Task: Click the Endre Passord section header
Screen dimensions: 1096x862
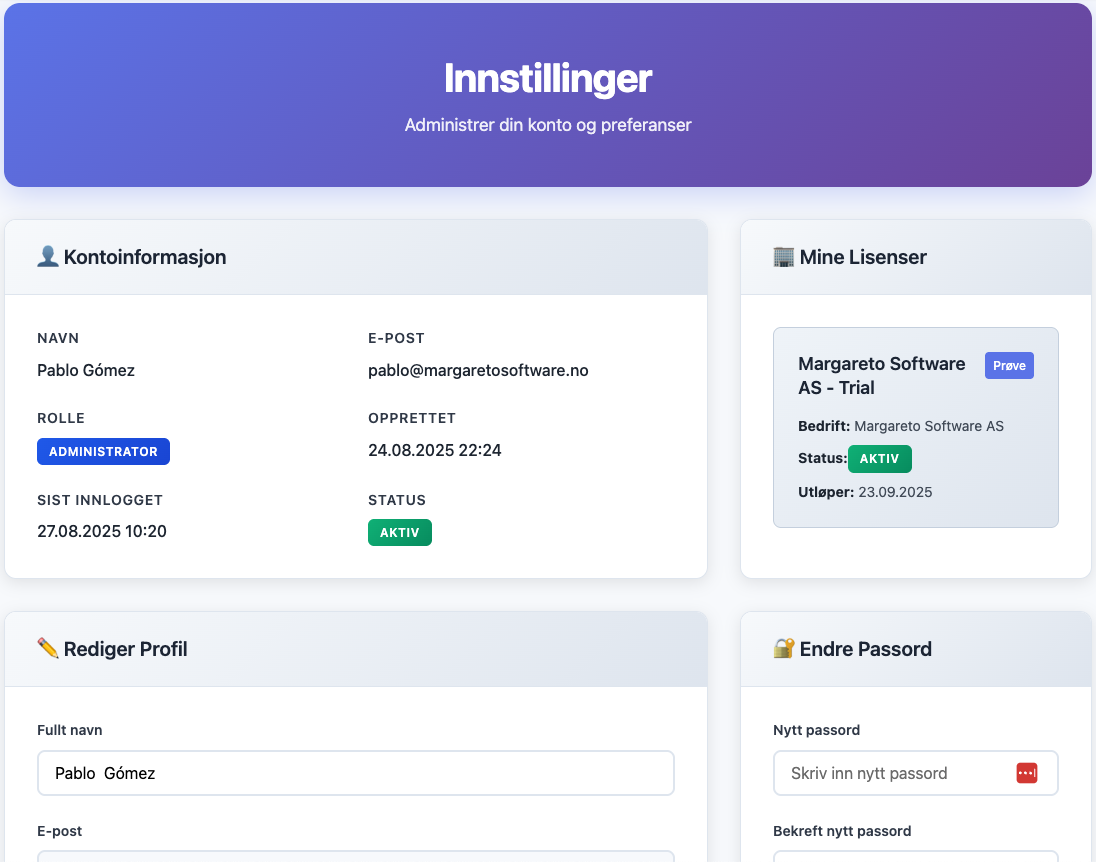Action: [866, 649]
